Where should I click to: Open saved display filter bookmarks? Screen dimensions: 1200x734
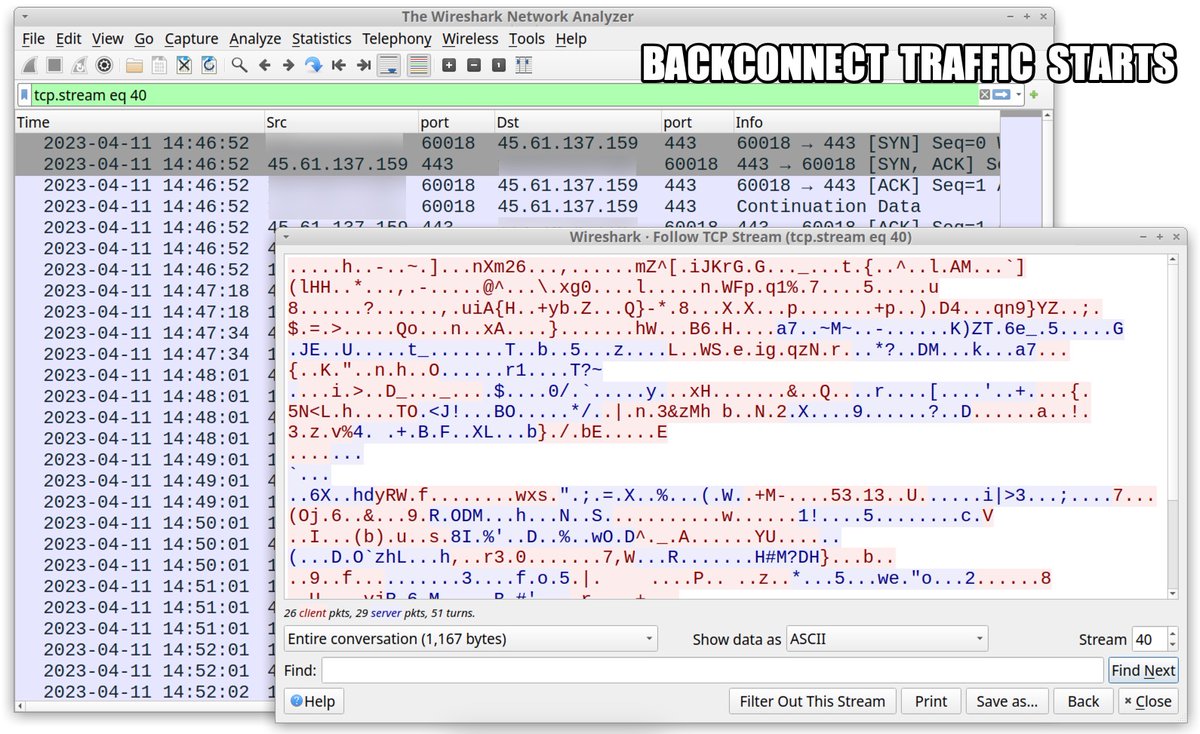(24, 93)
